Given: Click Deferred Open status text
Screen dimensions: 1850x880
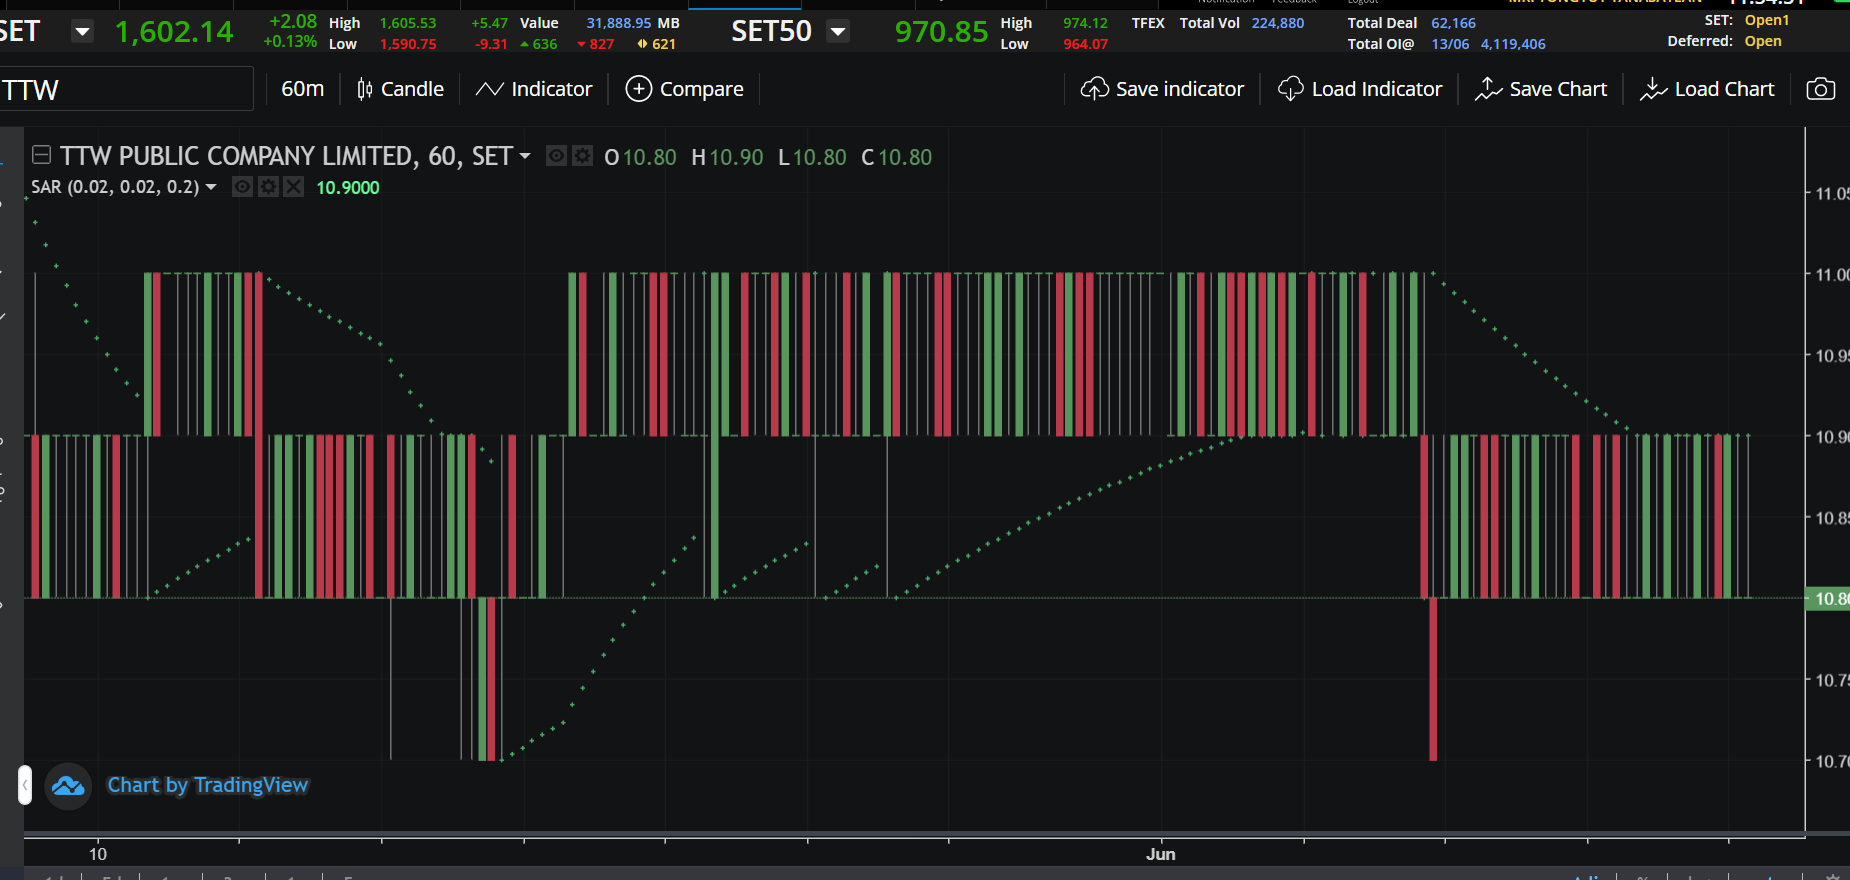Looking at the screenshot, I should pos(1763,41).
